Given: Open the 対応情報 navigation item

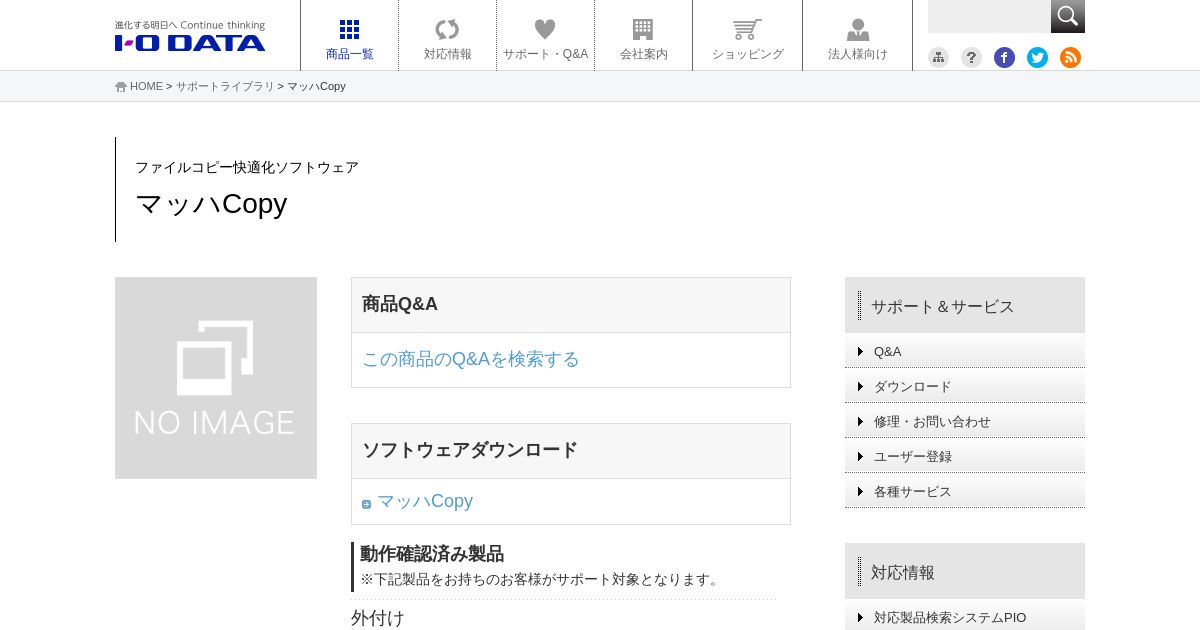Looking at the screenshot, I should click(447, 36).
